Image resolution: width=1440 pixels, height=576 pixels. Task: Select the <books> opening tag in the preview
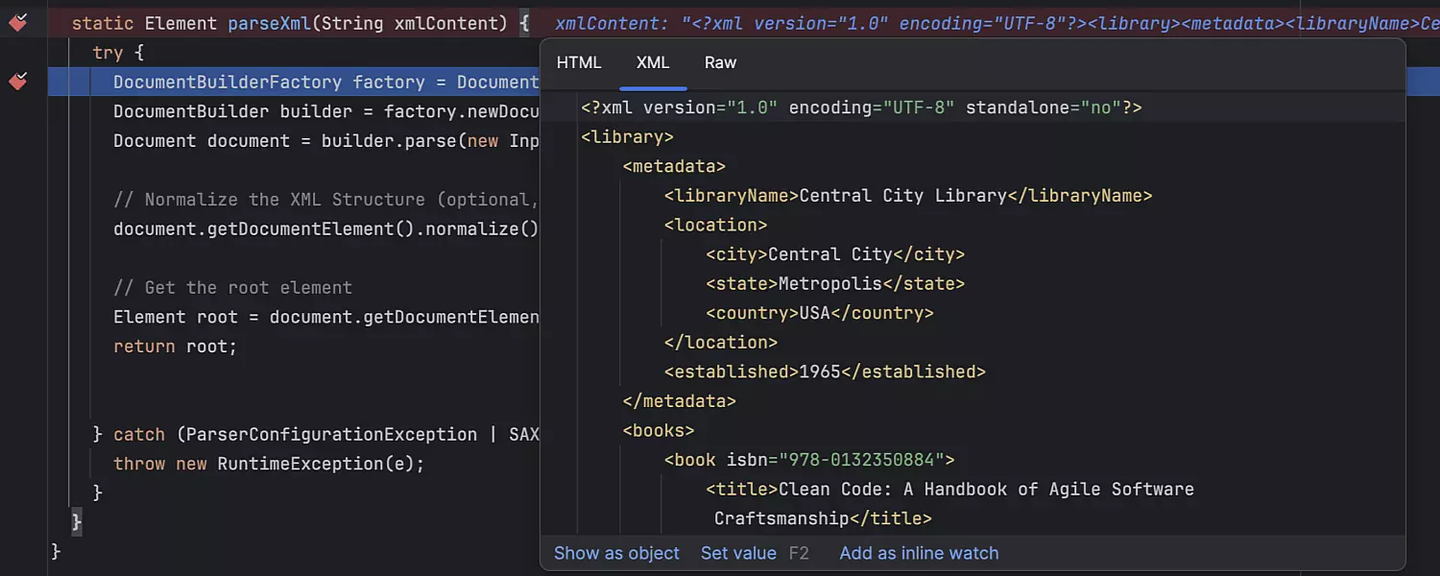658,430
